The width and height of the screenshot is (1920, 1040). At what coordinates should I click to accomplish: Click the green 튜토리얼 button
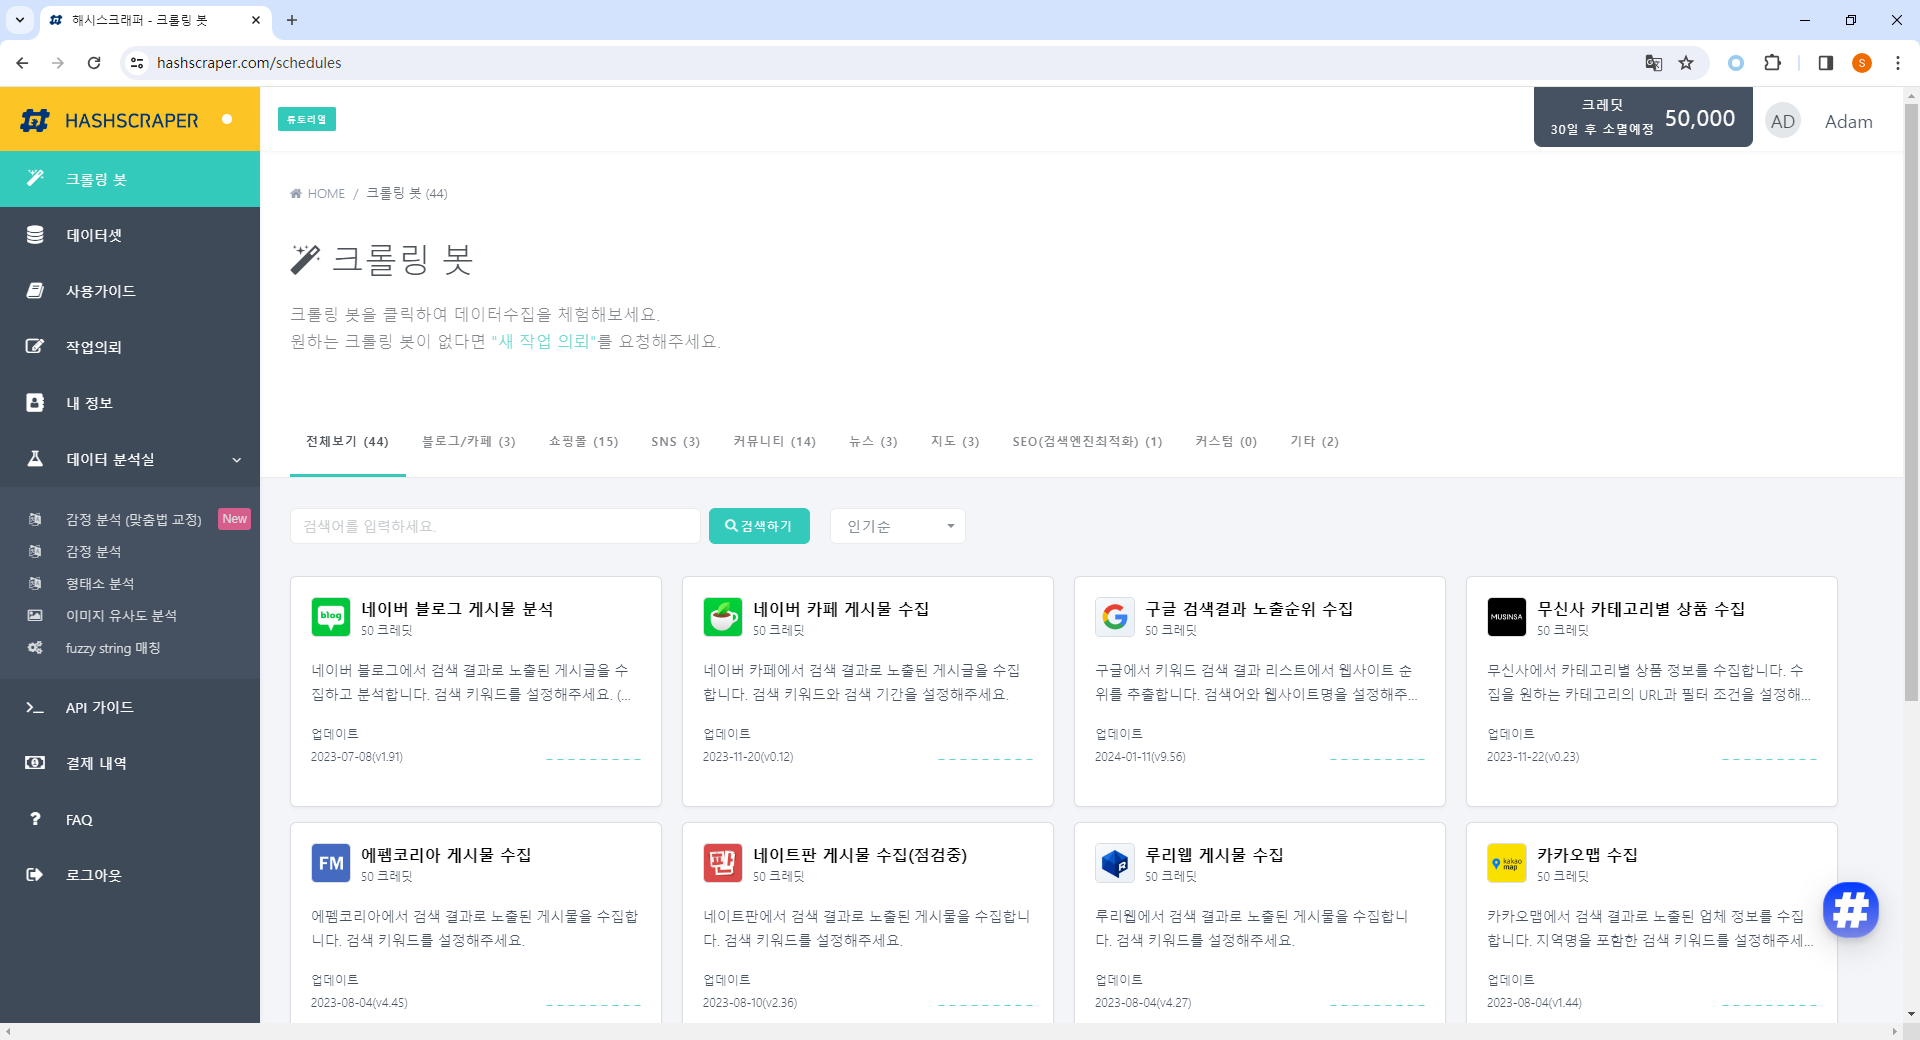307,119
